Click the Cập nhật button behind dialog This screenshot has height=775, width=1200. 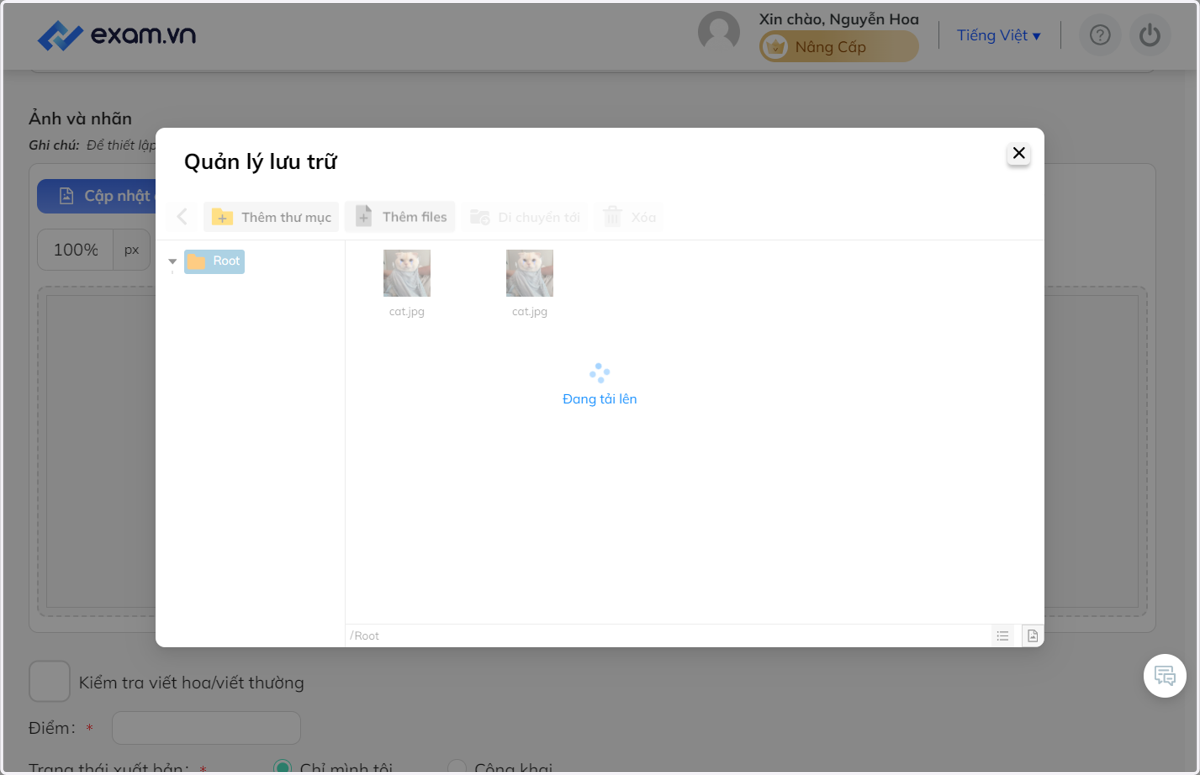[x=97, y=196]
